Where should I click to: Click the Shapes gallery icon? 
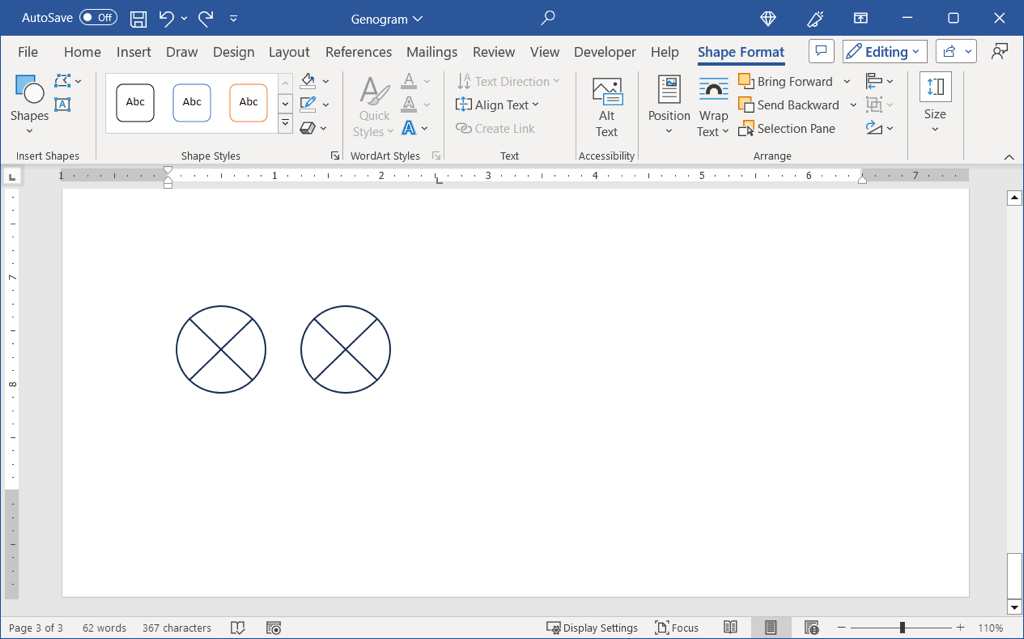[29, 99]
